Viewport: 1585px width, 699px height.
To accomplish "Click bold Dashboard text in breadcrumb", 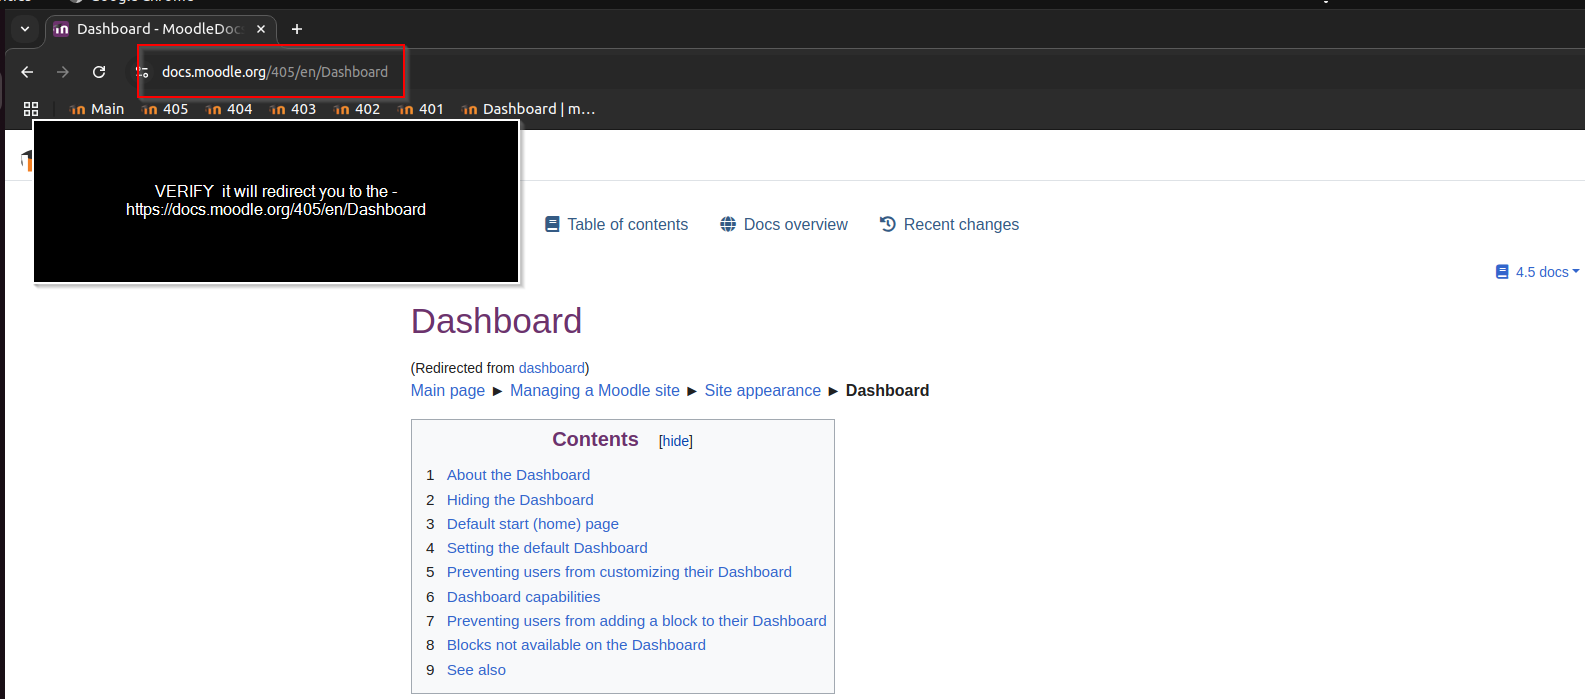I will (x=887, y=390).
